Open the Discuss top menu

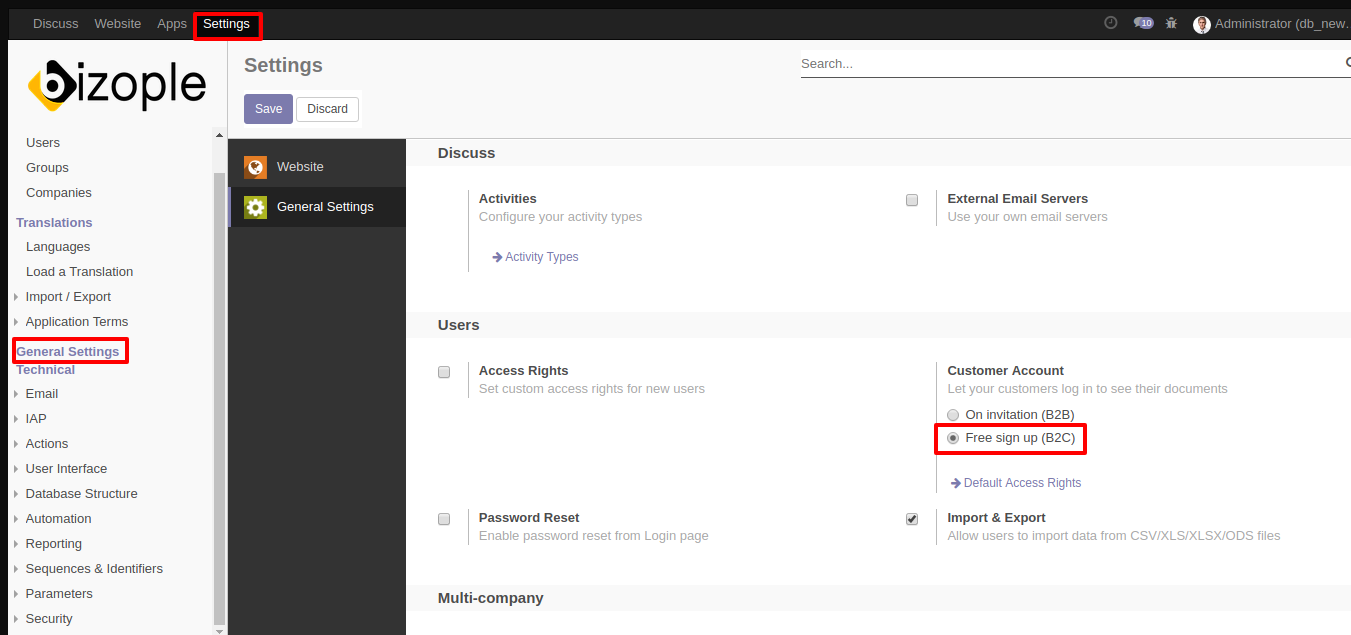pos(55,23)
